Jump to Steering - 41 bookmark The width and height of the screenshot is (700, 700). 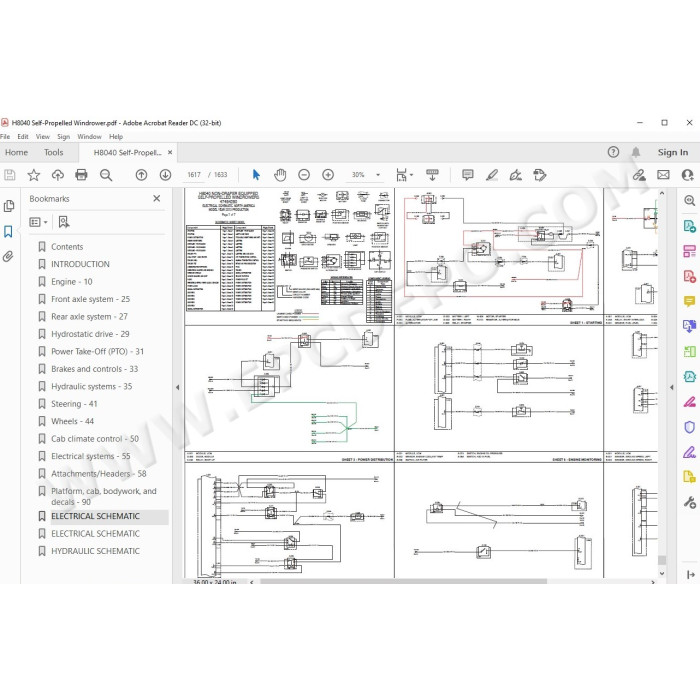coord(74,404)
